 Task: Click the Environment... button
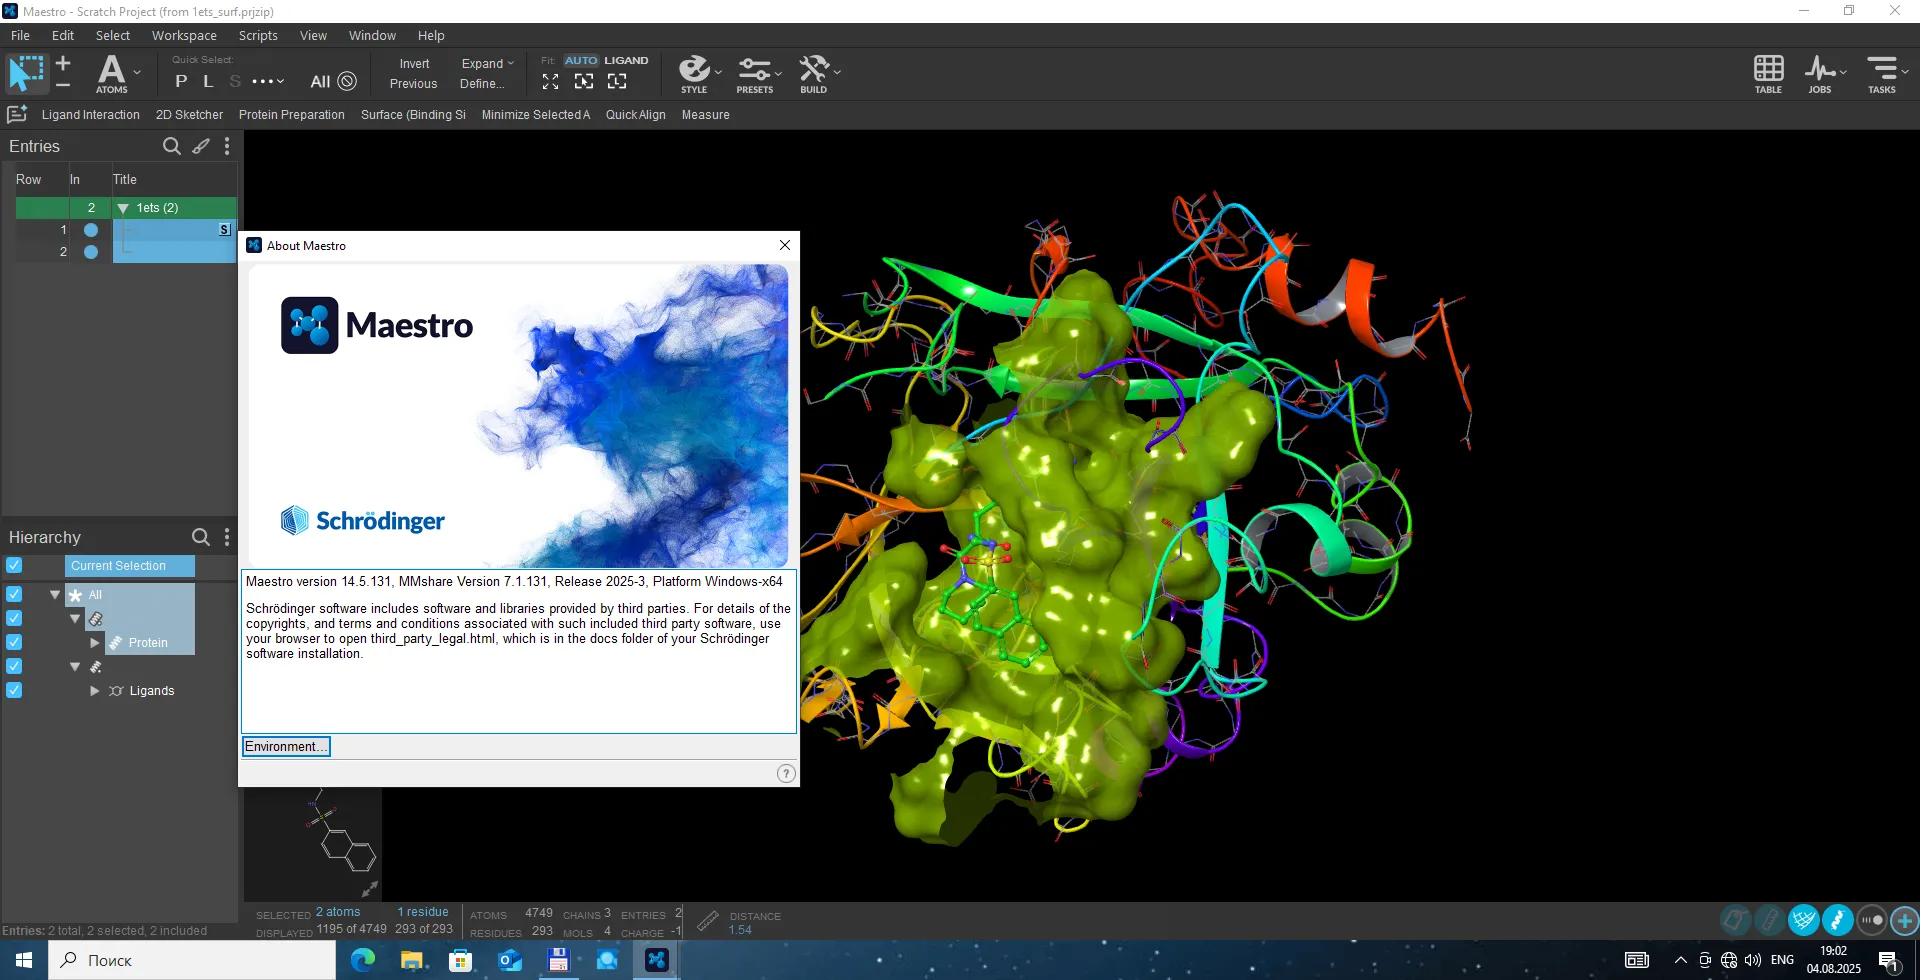[x=286, y=747]
